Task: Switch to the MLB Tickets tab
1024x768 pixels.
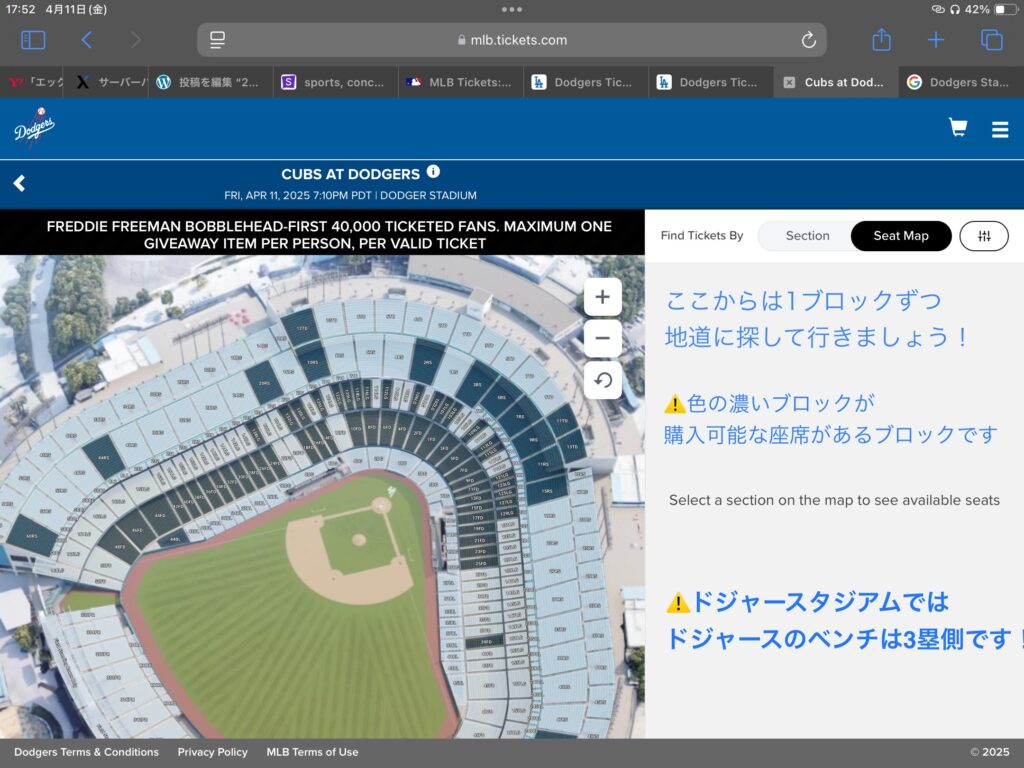Action: click(461, 82)
